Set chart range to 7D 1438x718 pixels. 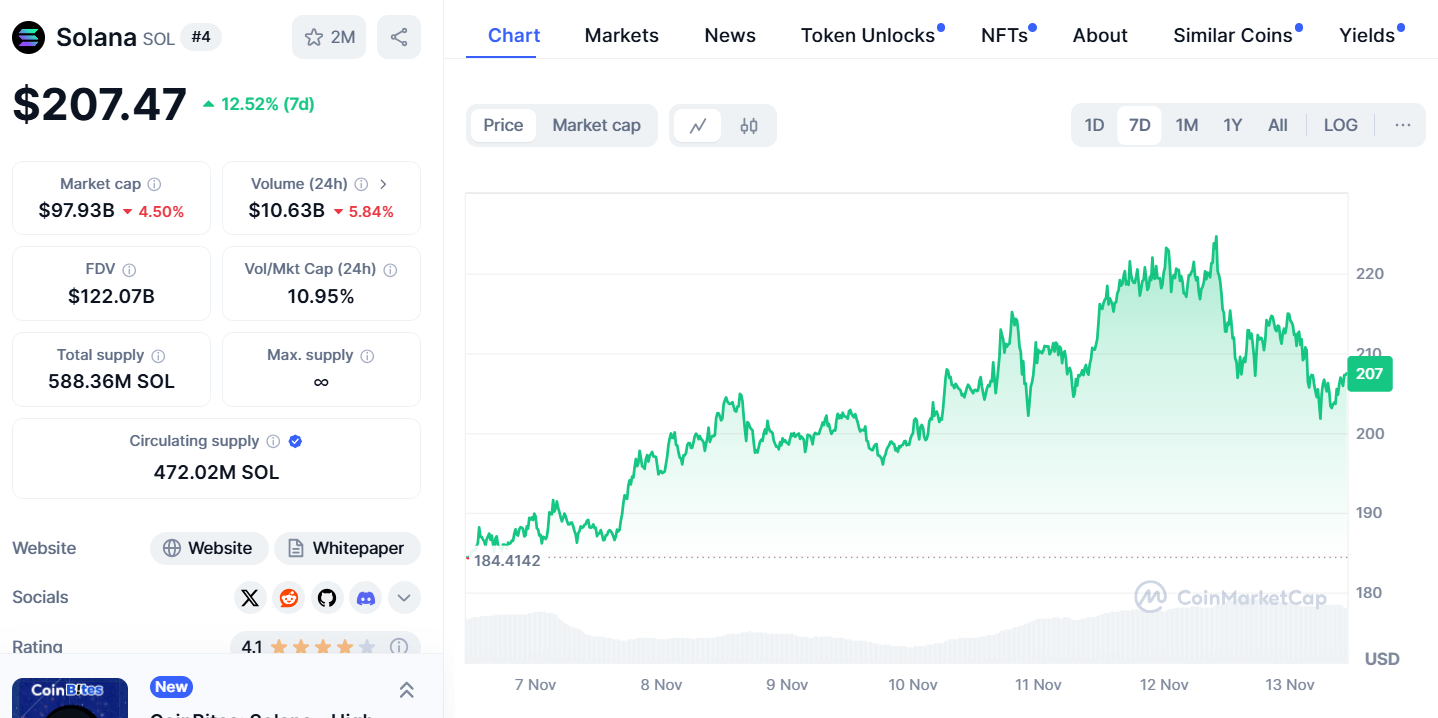(1140, 125)
